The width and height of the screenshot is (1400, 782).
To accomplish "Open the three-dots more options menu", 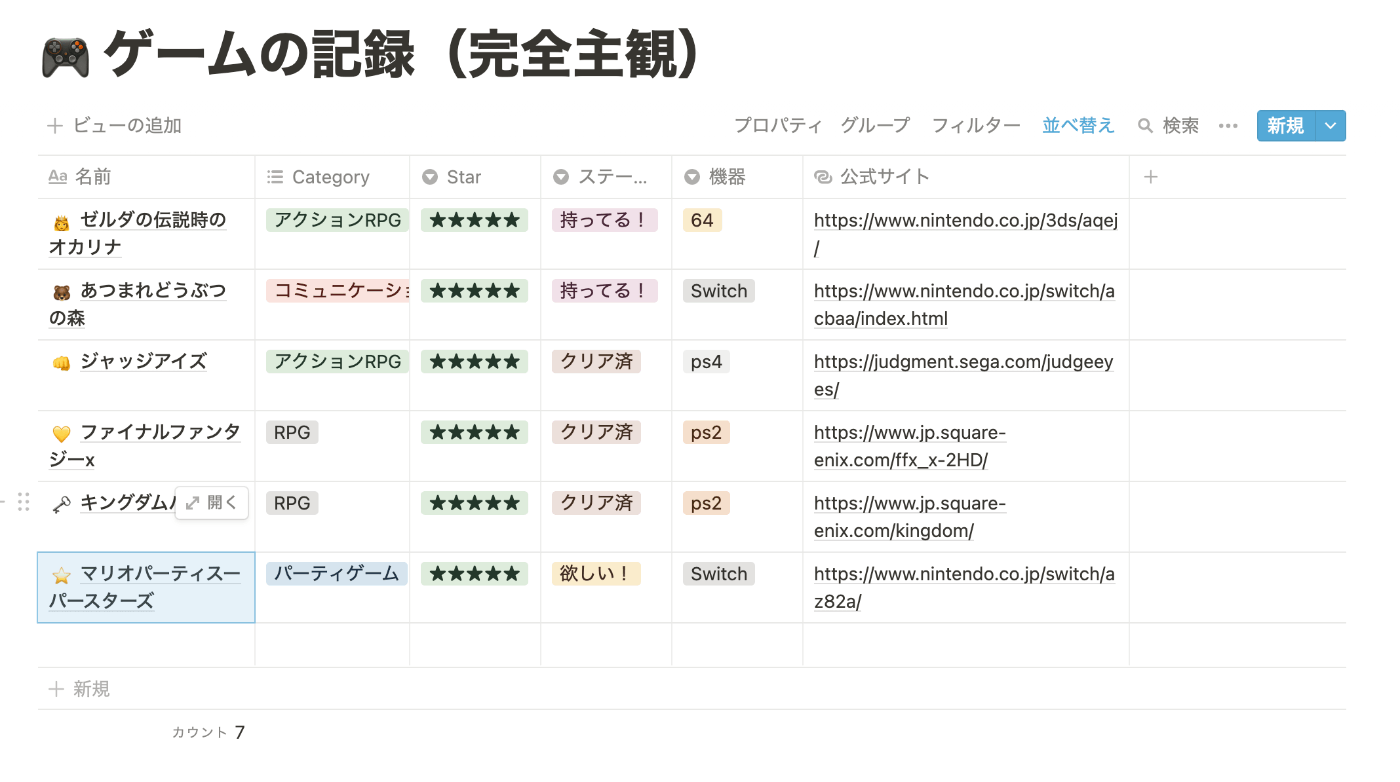I will click(1228, 126).
